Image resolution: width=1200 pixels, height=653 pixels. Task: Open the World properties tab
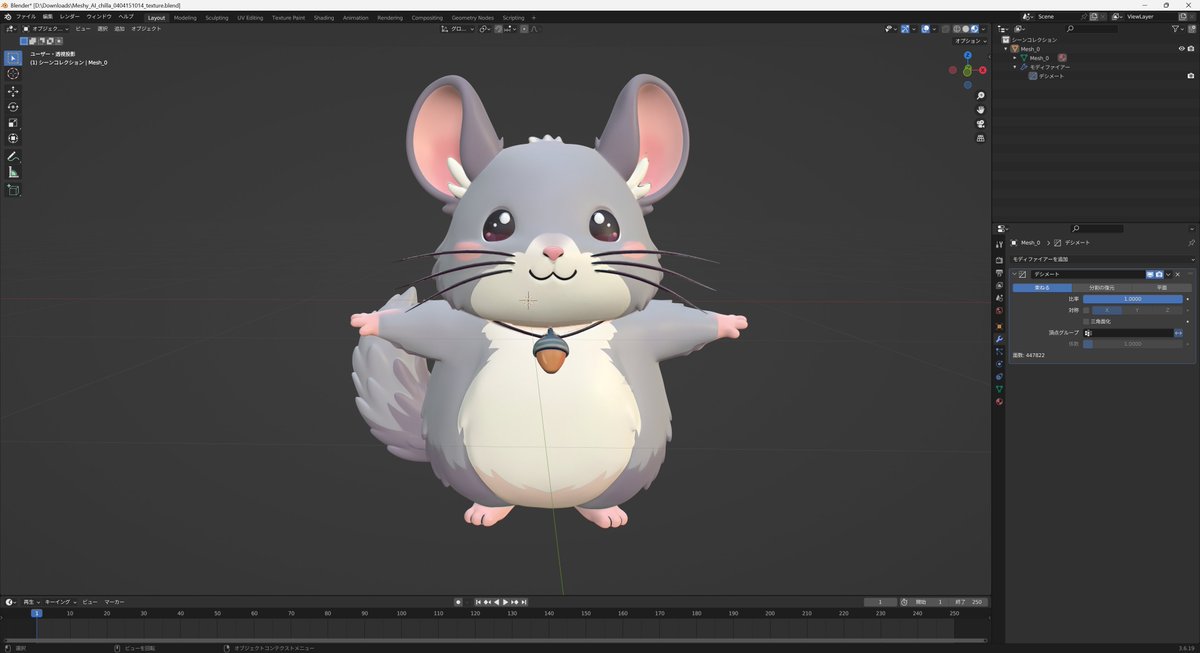click(x=999, y=310)
